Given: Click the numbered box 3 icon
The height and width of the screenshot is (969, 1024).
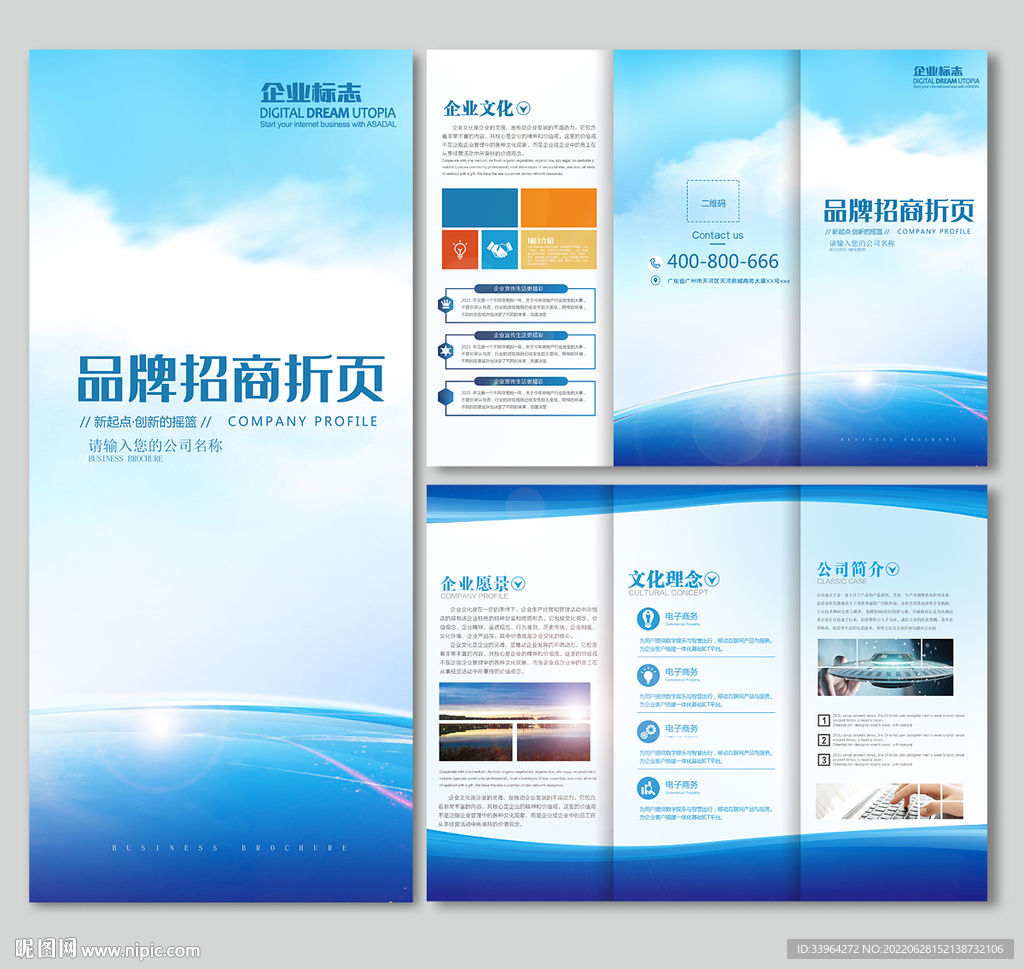Looking at the screenshot, I should click(824, 759).
